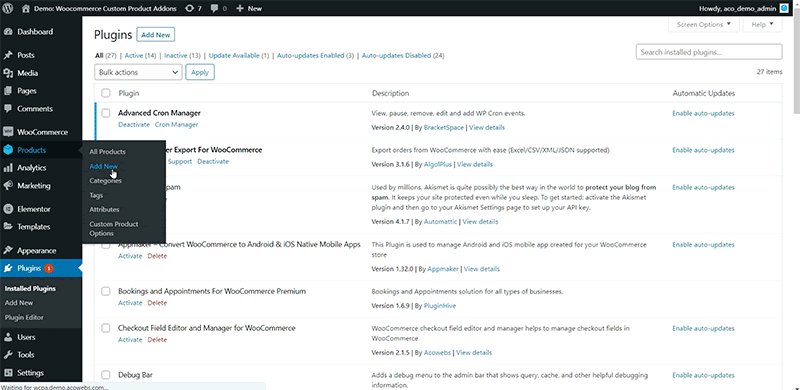Enable auto-updates for Debug Bar

[703, 376]
